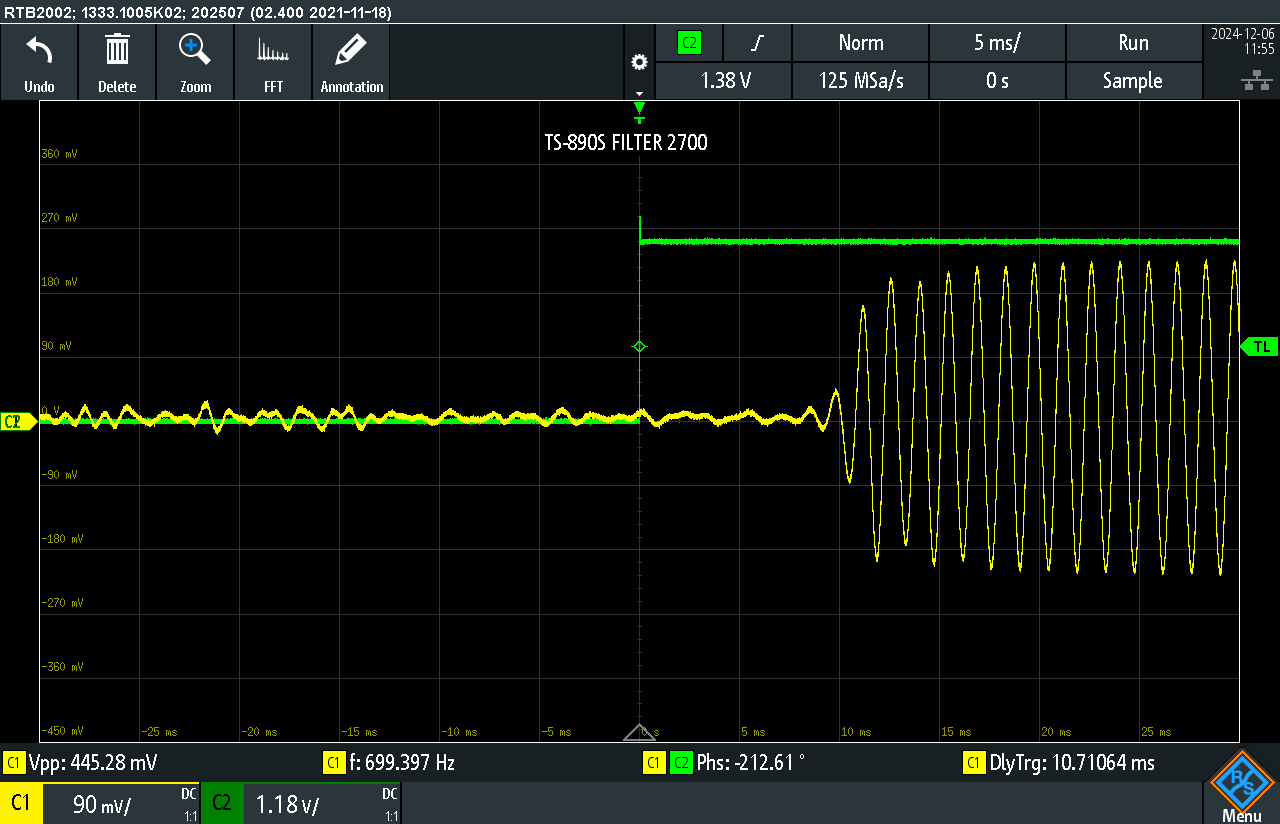Image resolution: width=1280 pixels, height=824 pixels.
Task: Open the FFT spectrum analysis
Action: pyautogui.click(x=273, y=50)
